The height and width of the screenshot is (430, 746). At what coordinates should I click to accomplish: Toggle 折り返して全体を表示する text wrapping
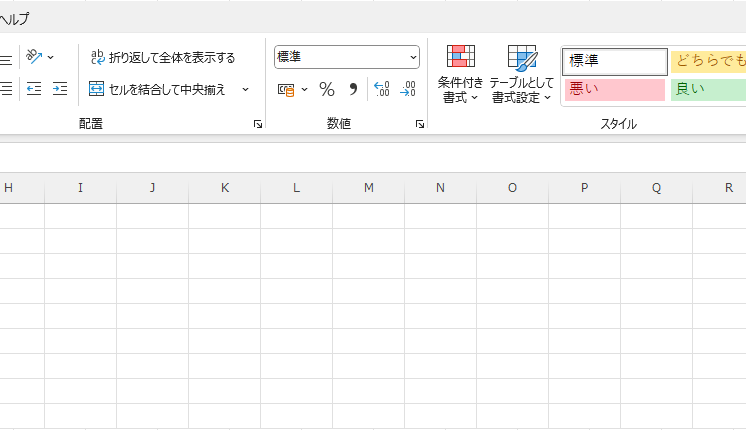[162, 57]
